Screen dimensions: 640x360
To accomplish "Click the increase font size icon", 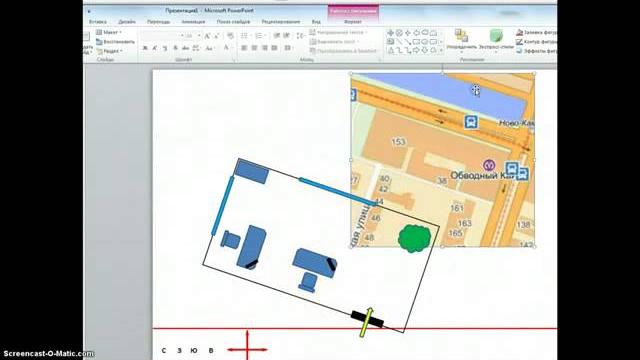I will click(x=207, y=36).
